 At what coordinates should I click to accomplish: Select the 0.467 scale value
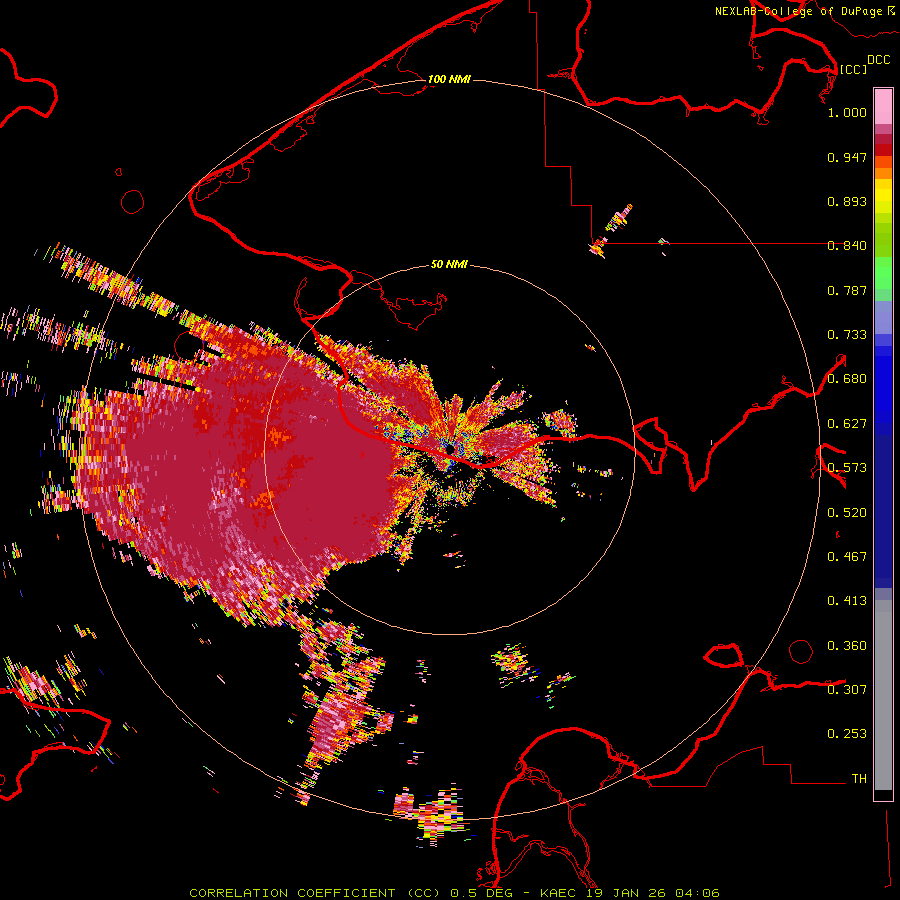coord(847,557)
